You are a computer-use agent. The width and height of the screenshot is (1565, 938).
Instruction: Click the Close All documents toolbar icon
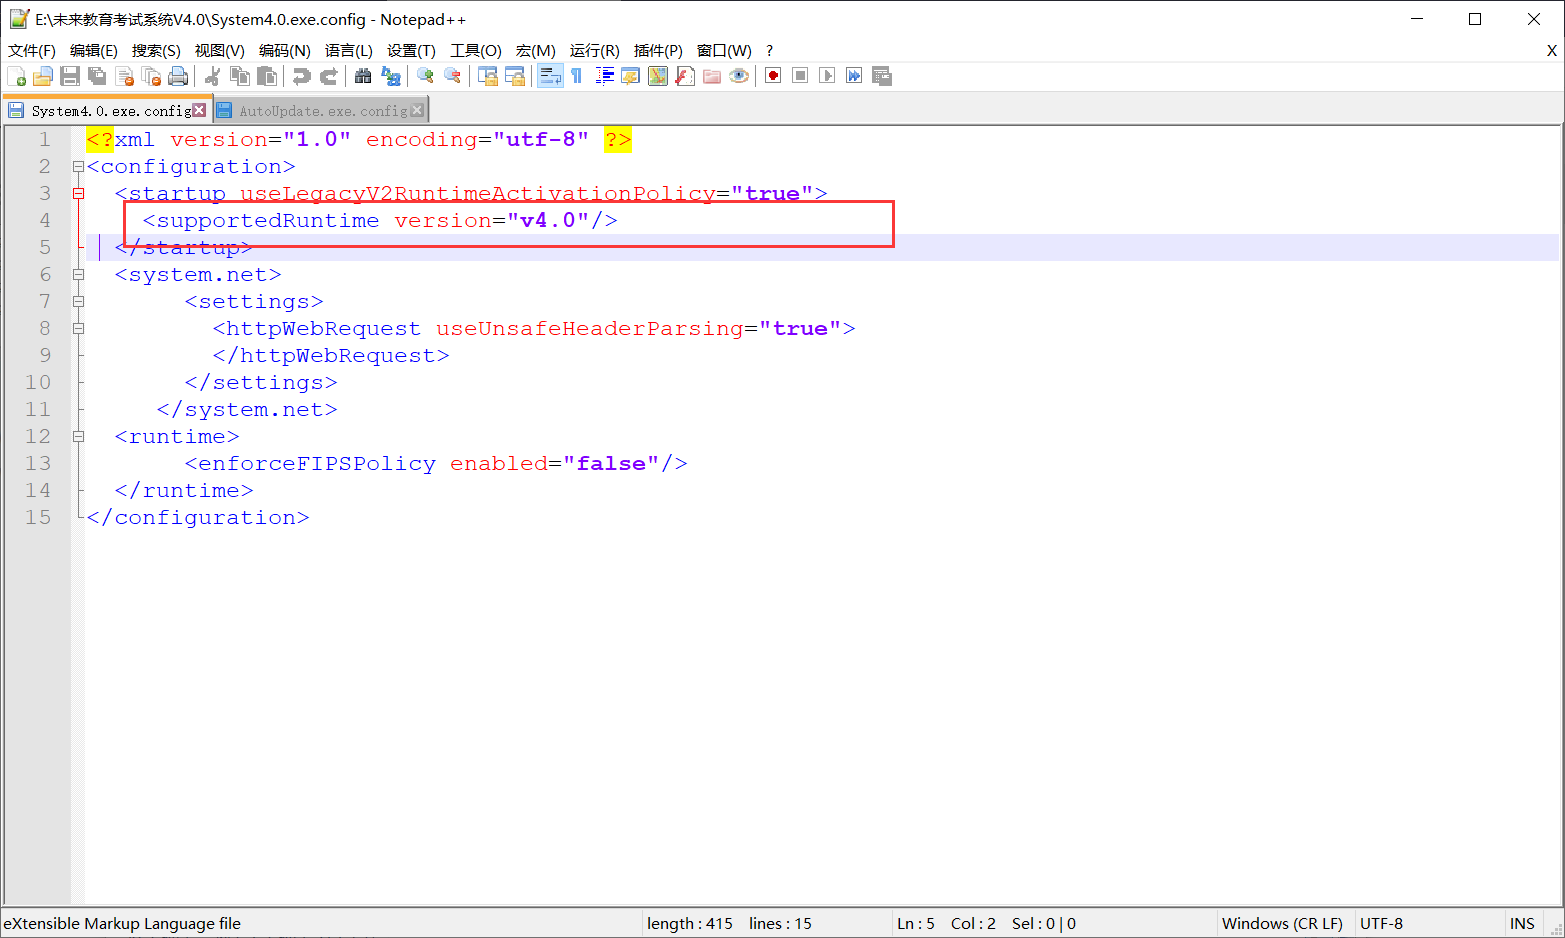point(151,76)
